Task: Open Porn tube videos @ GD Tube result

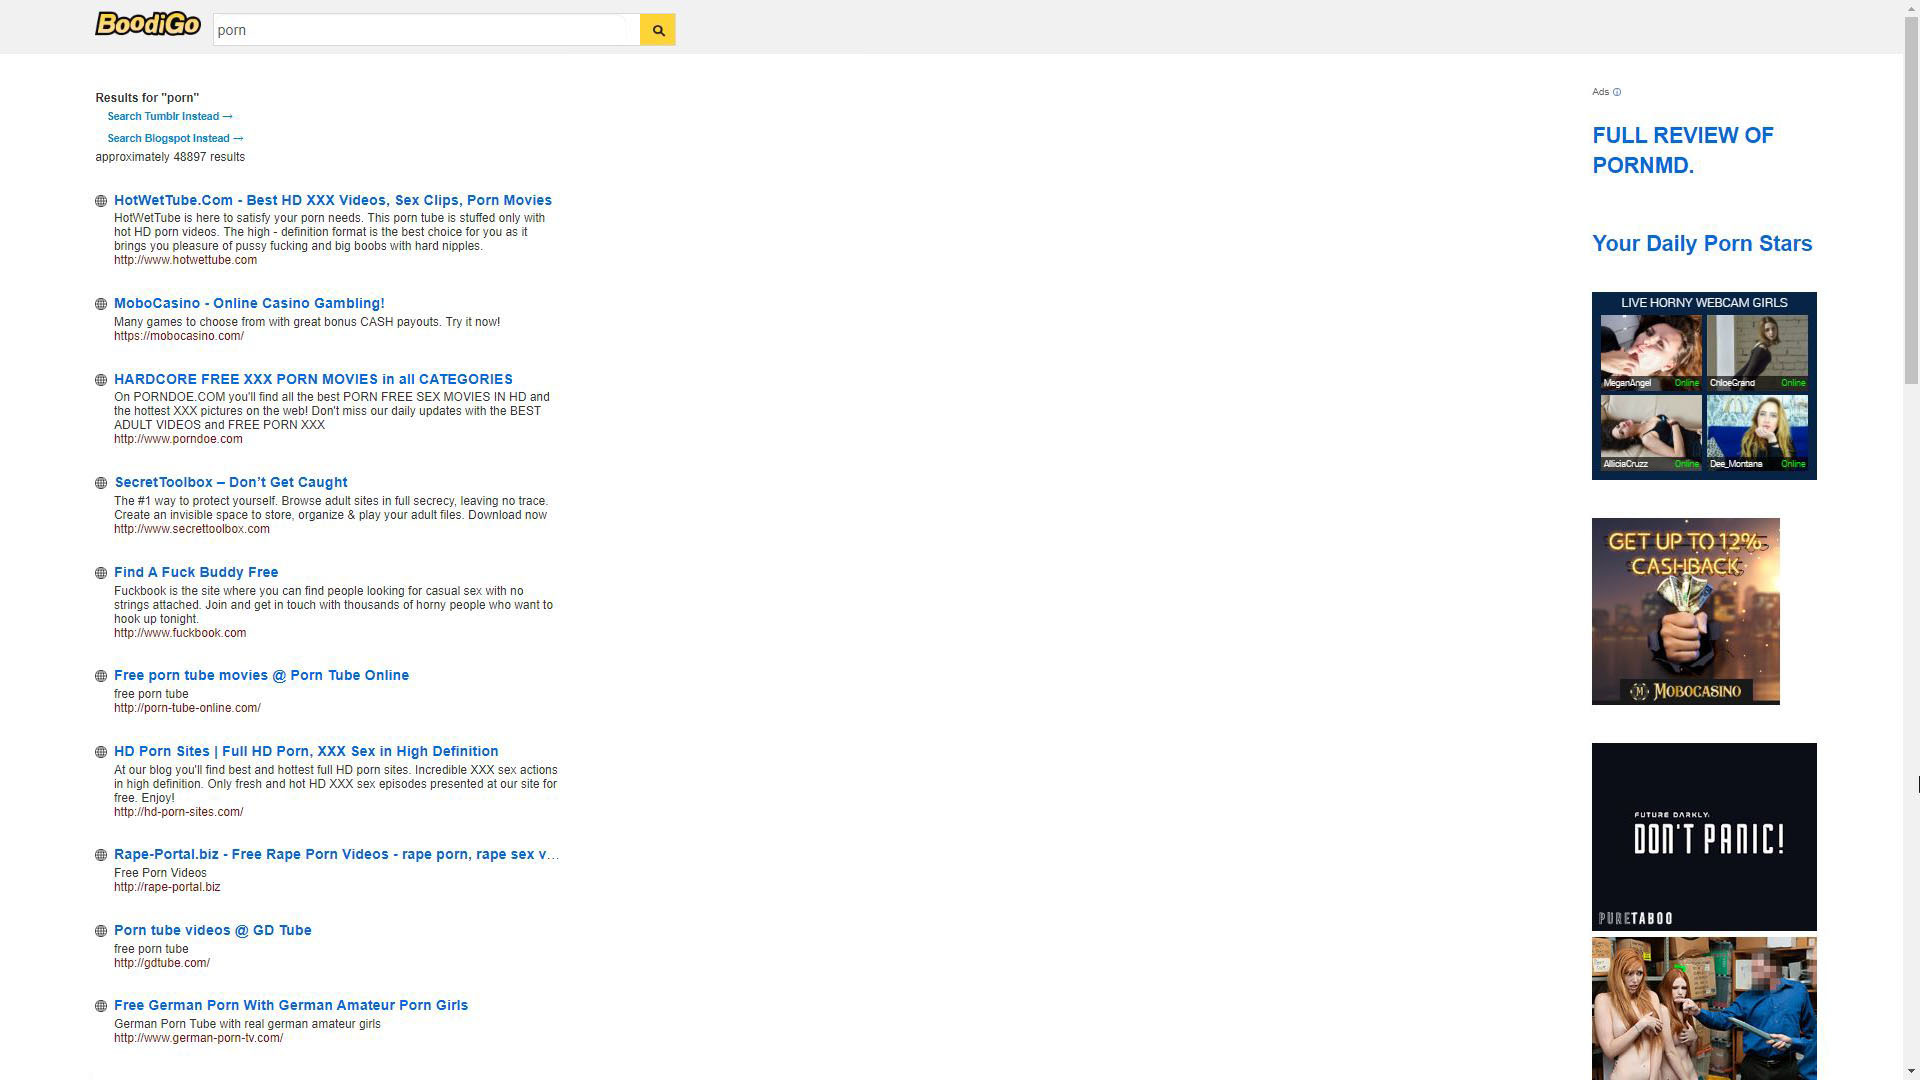Action: tap(213, 930)
